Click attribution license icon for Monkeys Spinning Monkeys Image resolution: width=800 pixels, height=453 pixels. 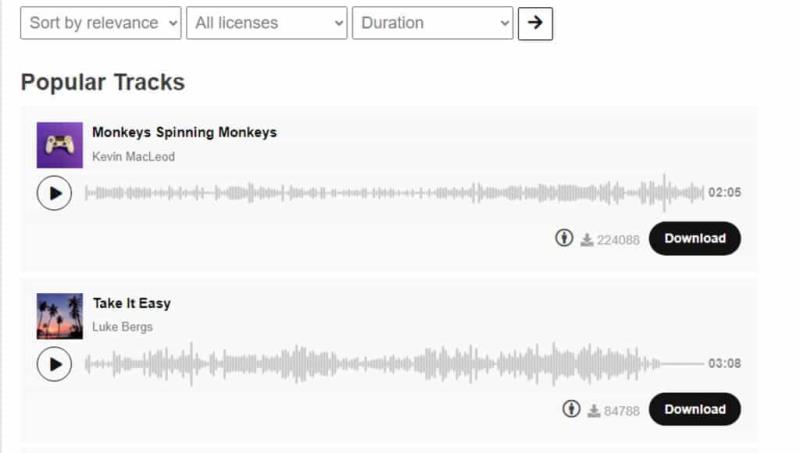point(564,239)
